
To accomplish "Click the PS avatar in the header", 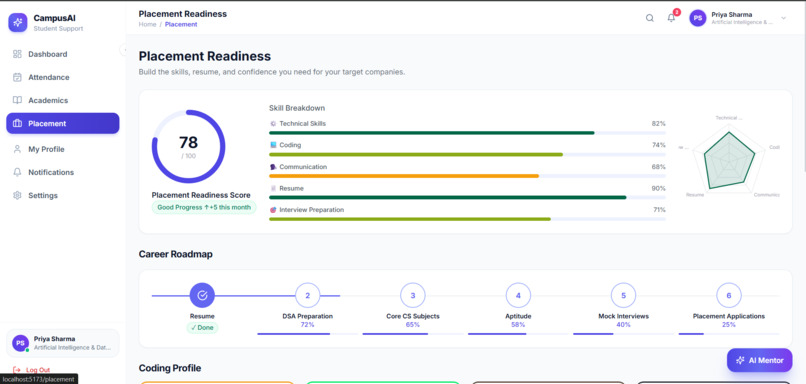I will 698,18.
